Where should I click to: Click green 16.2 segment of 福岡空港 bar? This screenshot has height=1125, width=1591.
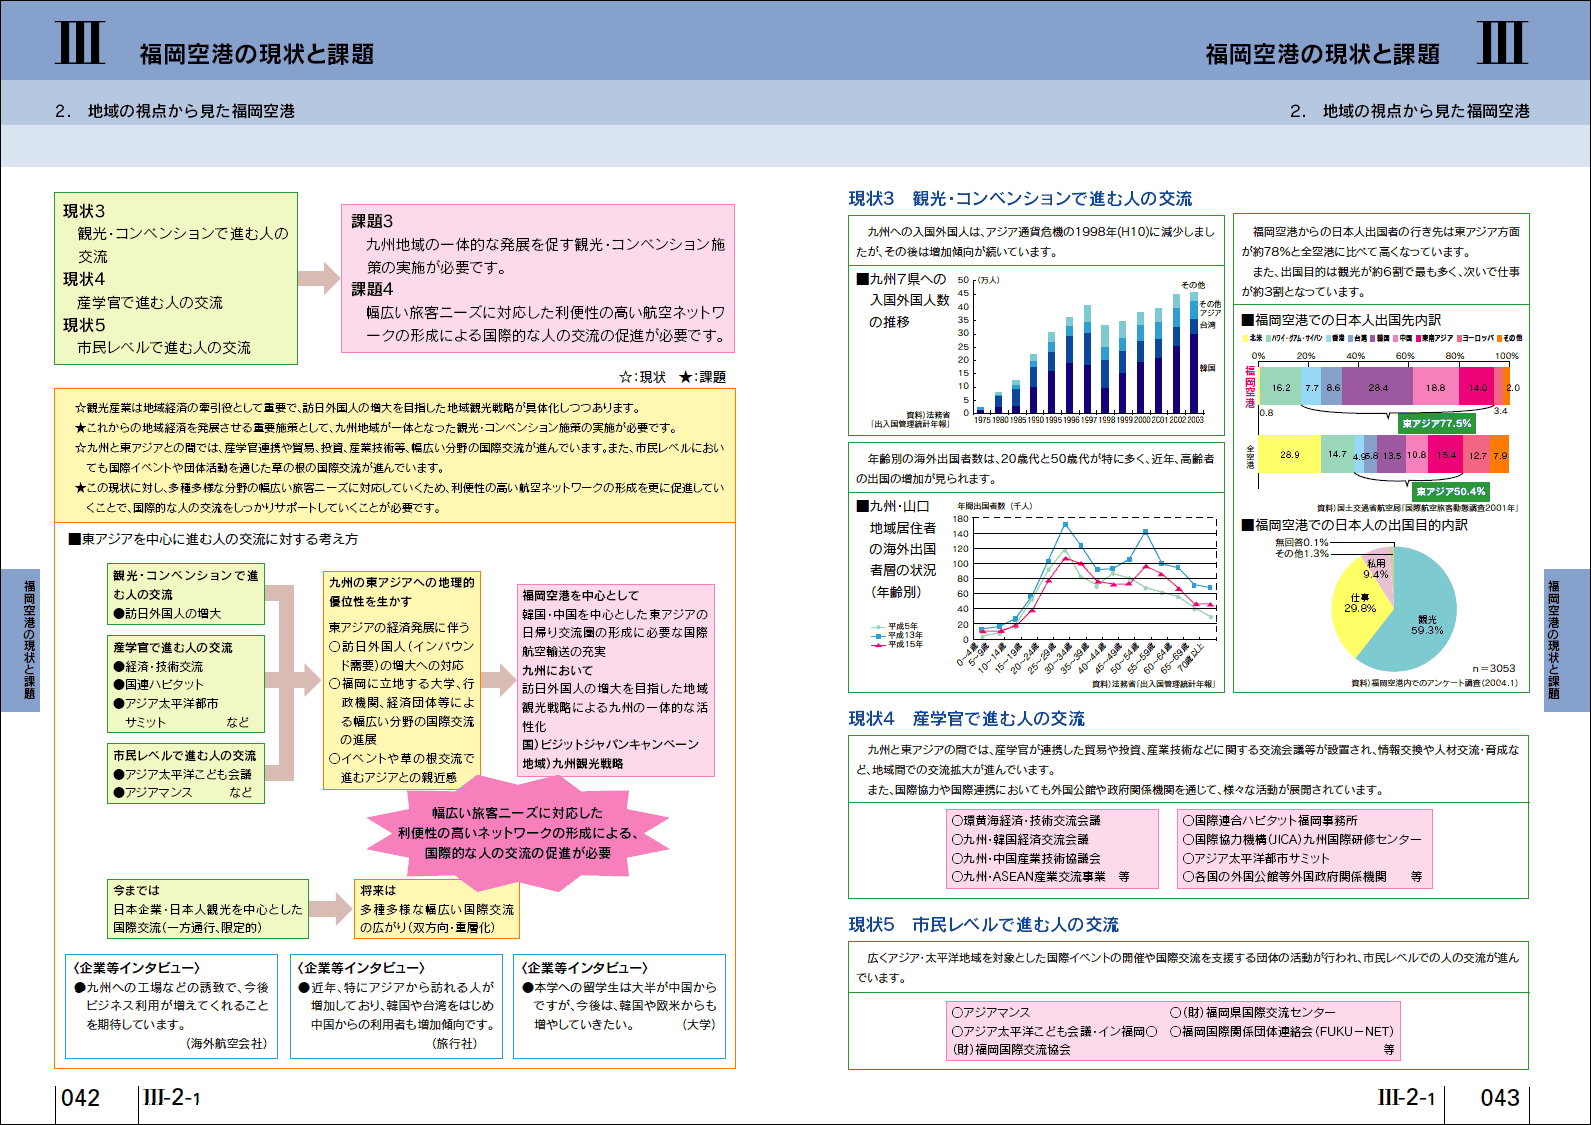coord(1280,387)
